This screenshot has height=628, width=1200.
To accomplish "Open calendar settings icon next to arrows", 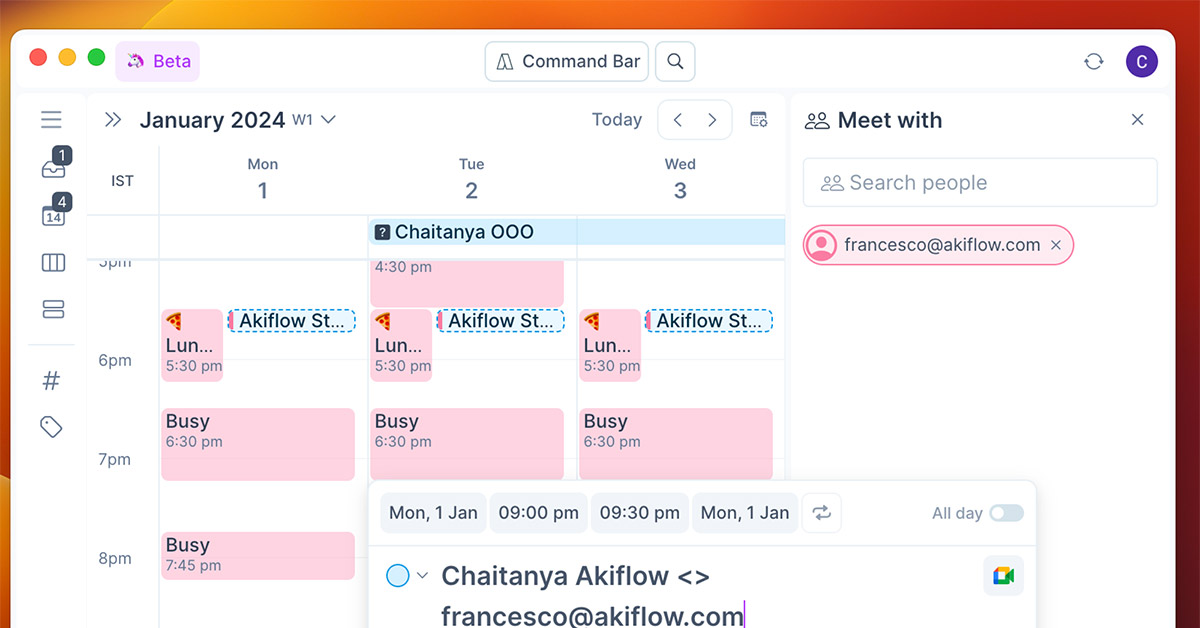I will pyautogui.click(x=759, y=120).
